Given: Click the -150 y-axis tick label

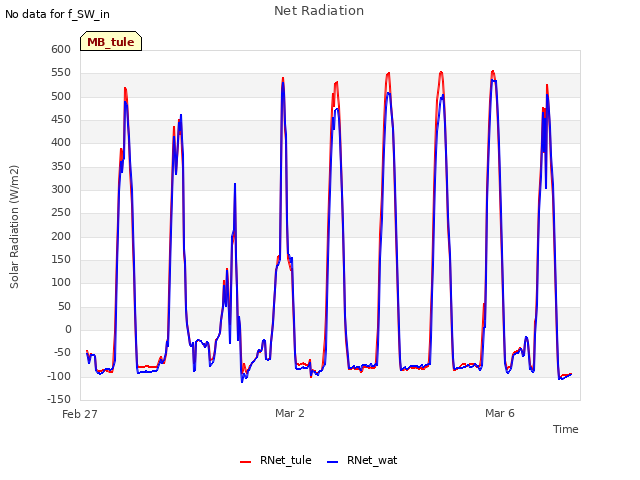Looking at the screenshot, I should (x=59, y=399).
